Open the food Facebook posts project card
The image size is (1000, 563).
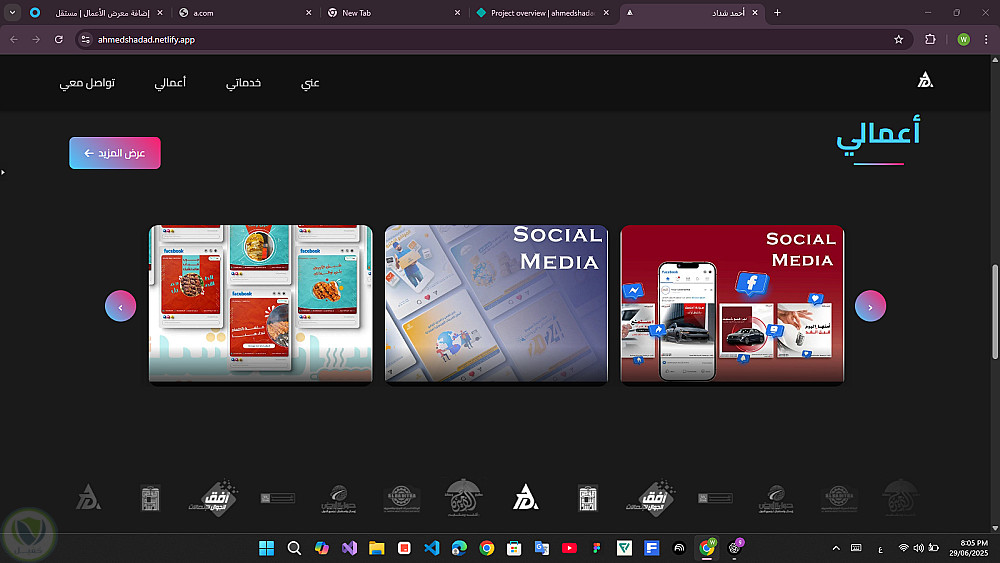pos(260,304)
